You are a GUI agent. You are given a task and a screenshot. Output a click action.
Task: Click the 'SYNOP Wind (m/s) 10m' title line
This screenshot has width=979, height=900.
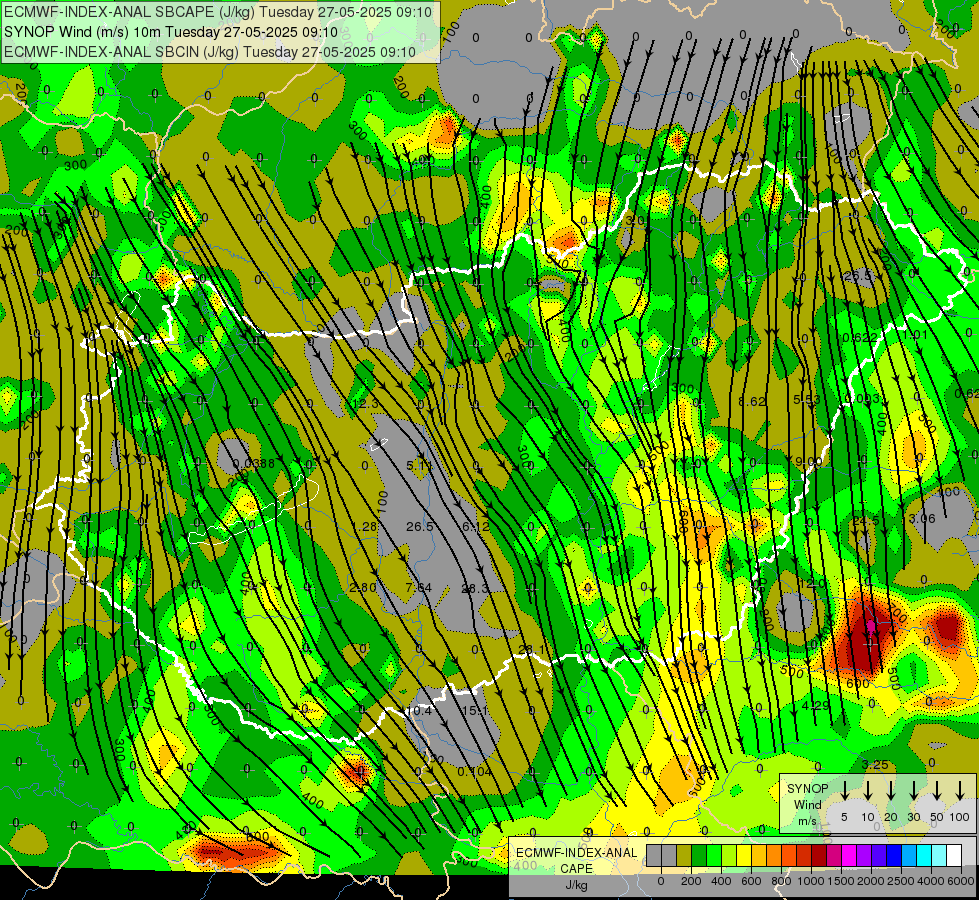pos(171,32)
